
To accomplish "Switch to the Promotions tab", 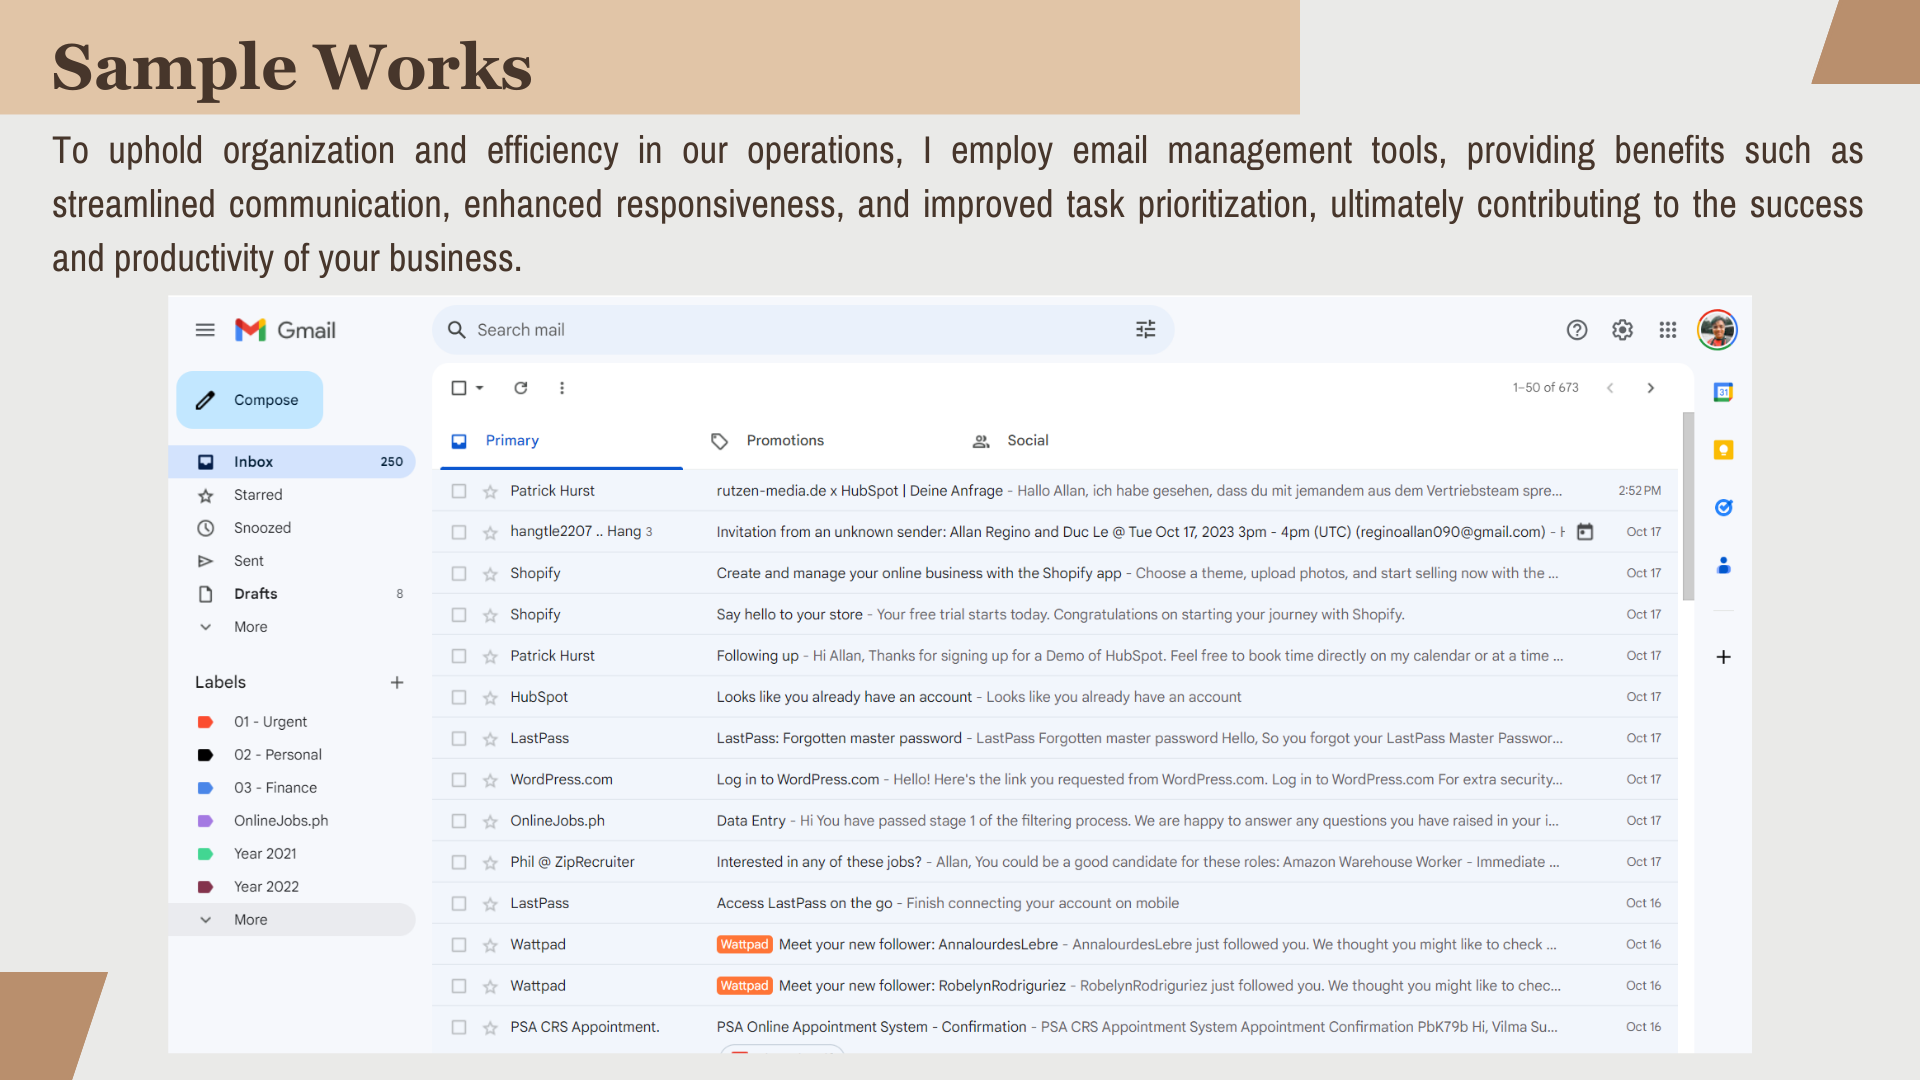I will (784, 441).
